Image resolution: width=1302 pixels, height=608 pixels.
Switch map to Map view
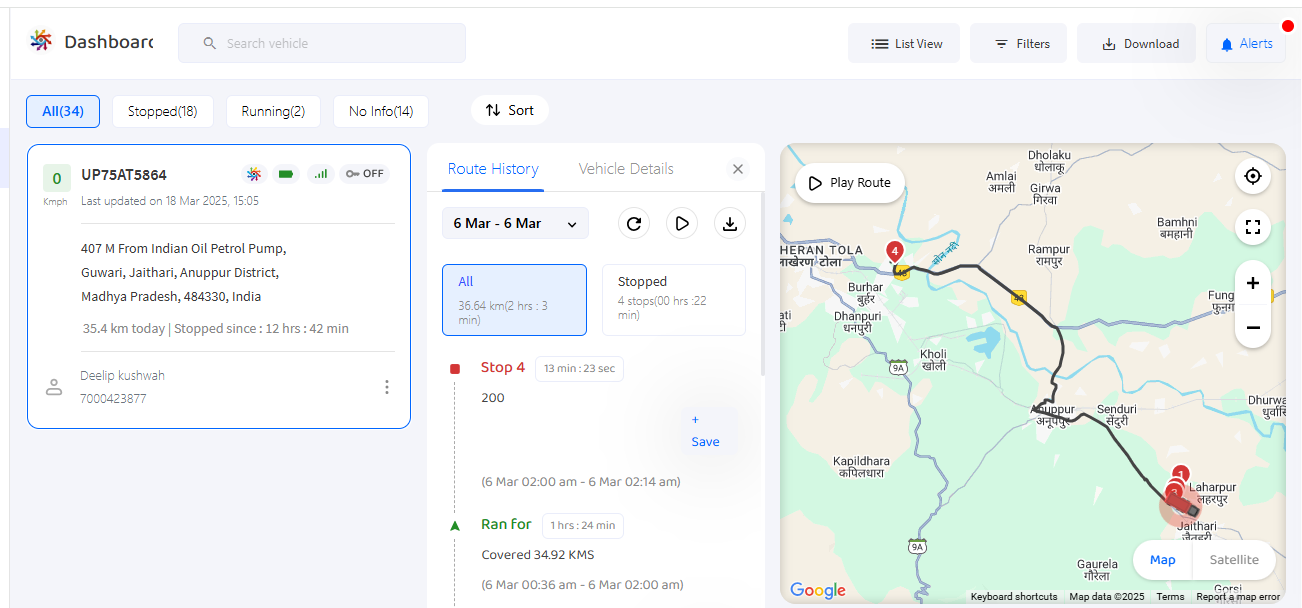pos(1162,560)
